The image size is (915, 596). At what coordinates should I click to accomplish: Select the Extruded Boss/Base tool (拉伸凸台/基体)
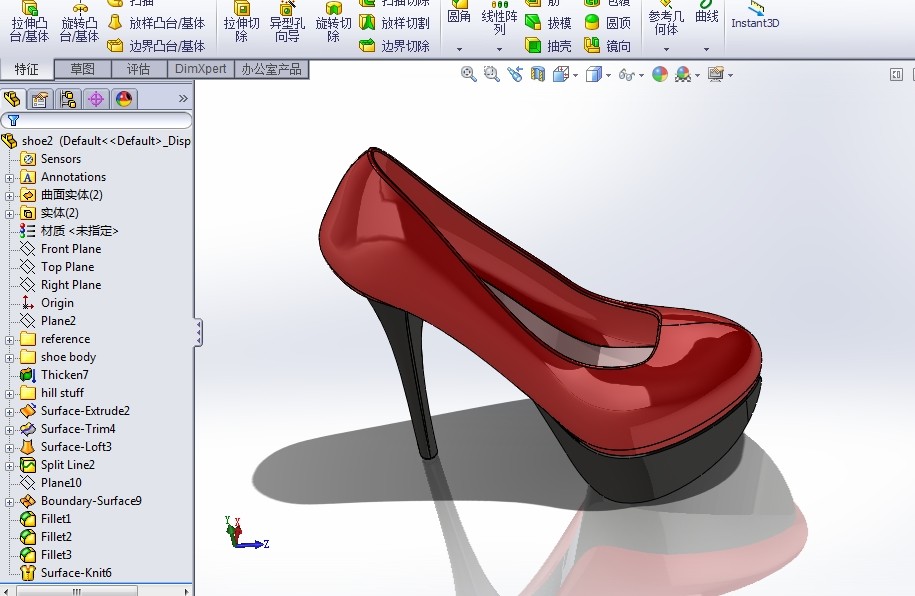click(x=29, y=22)
